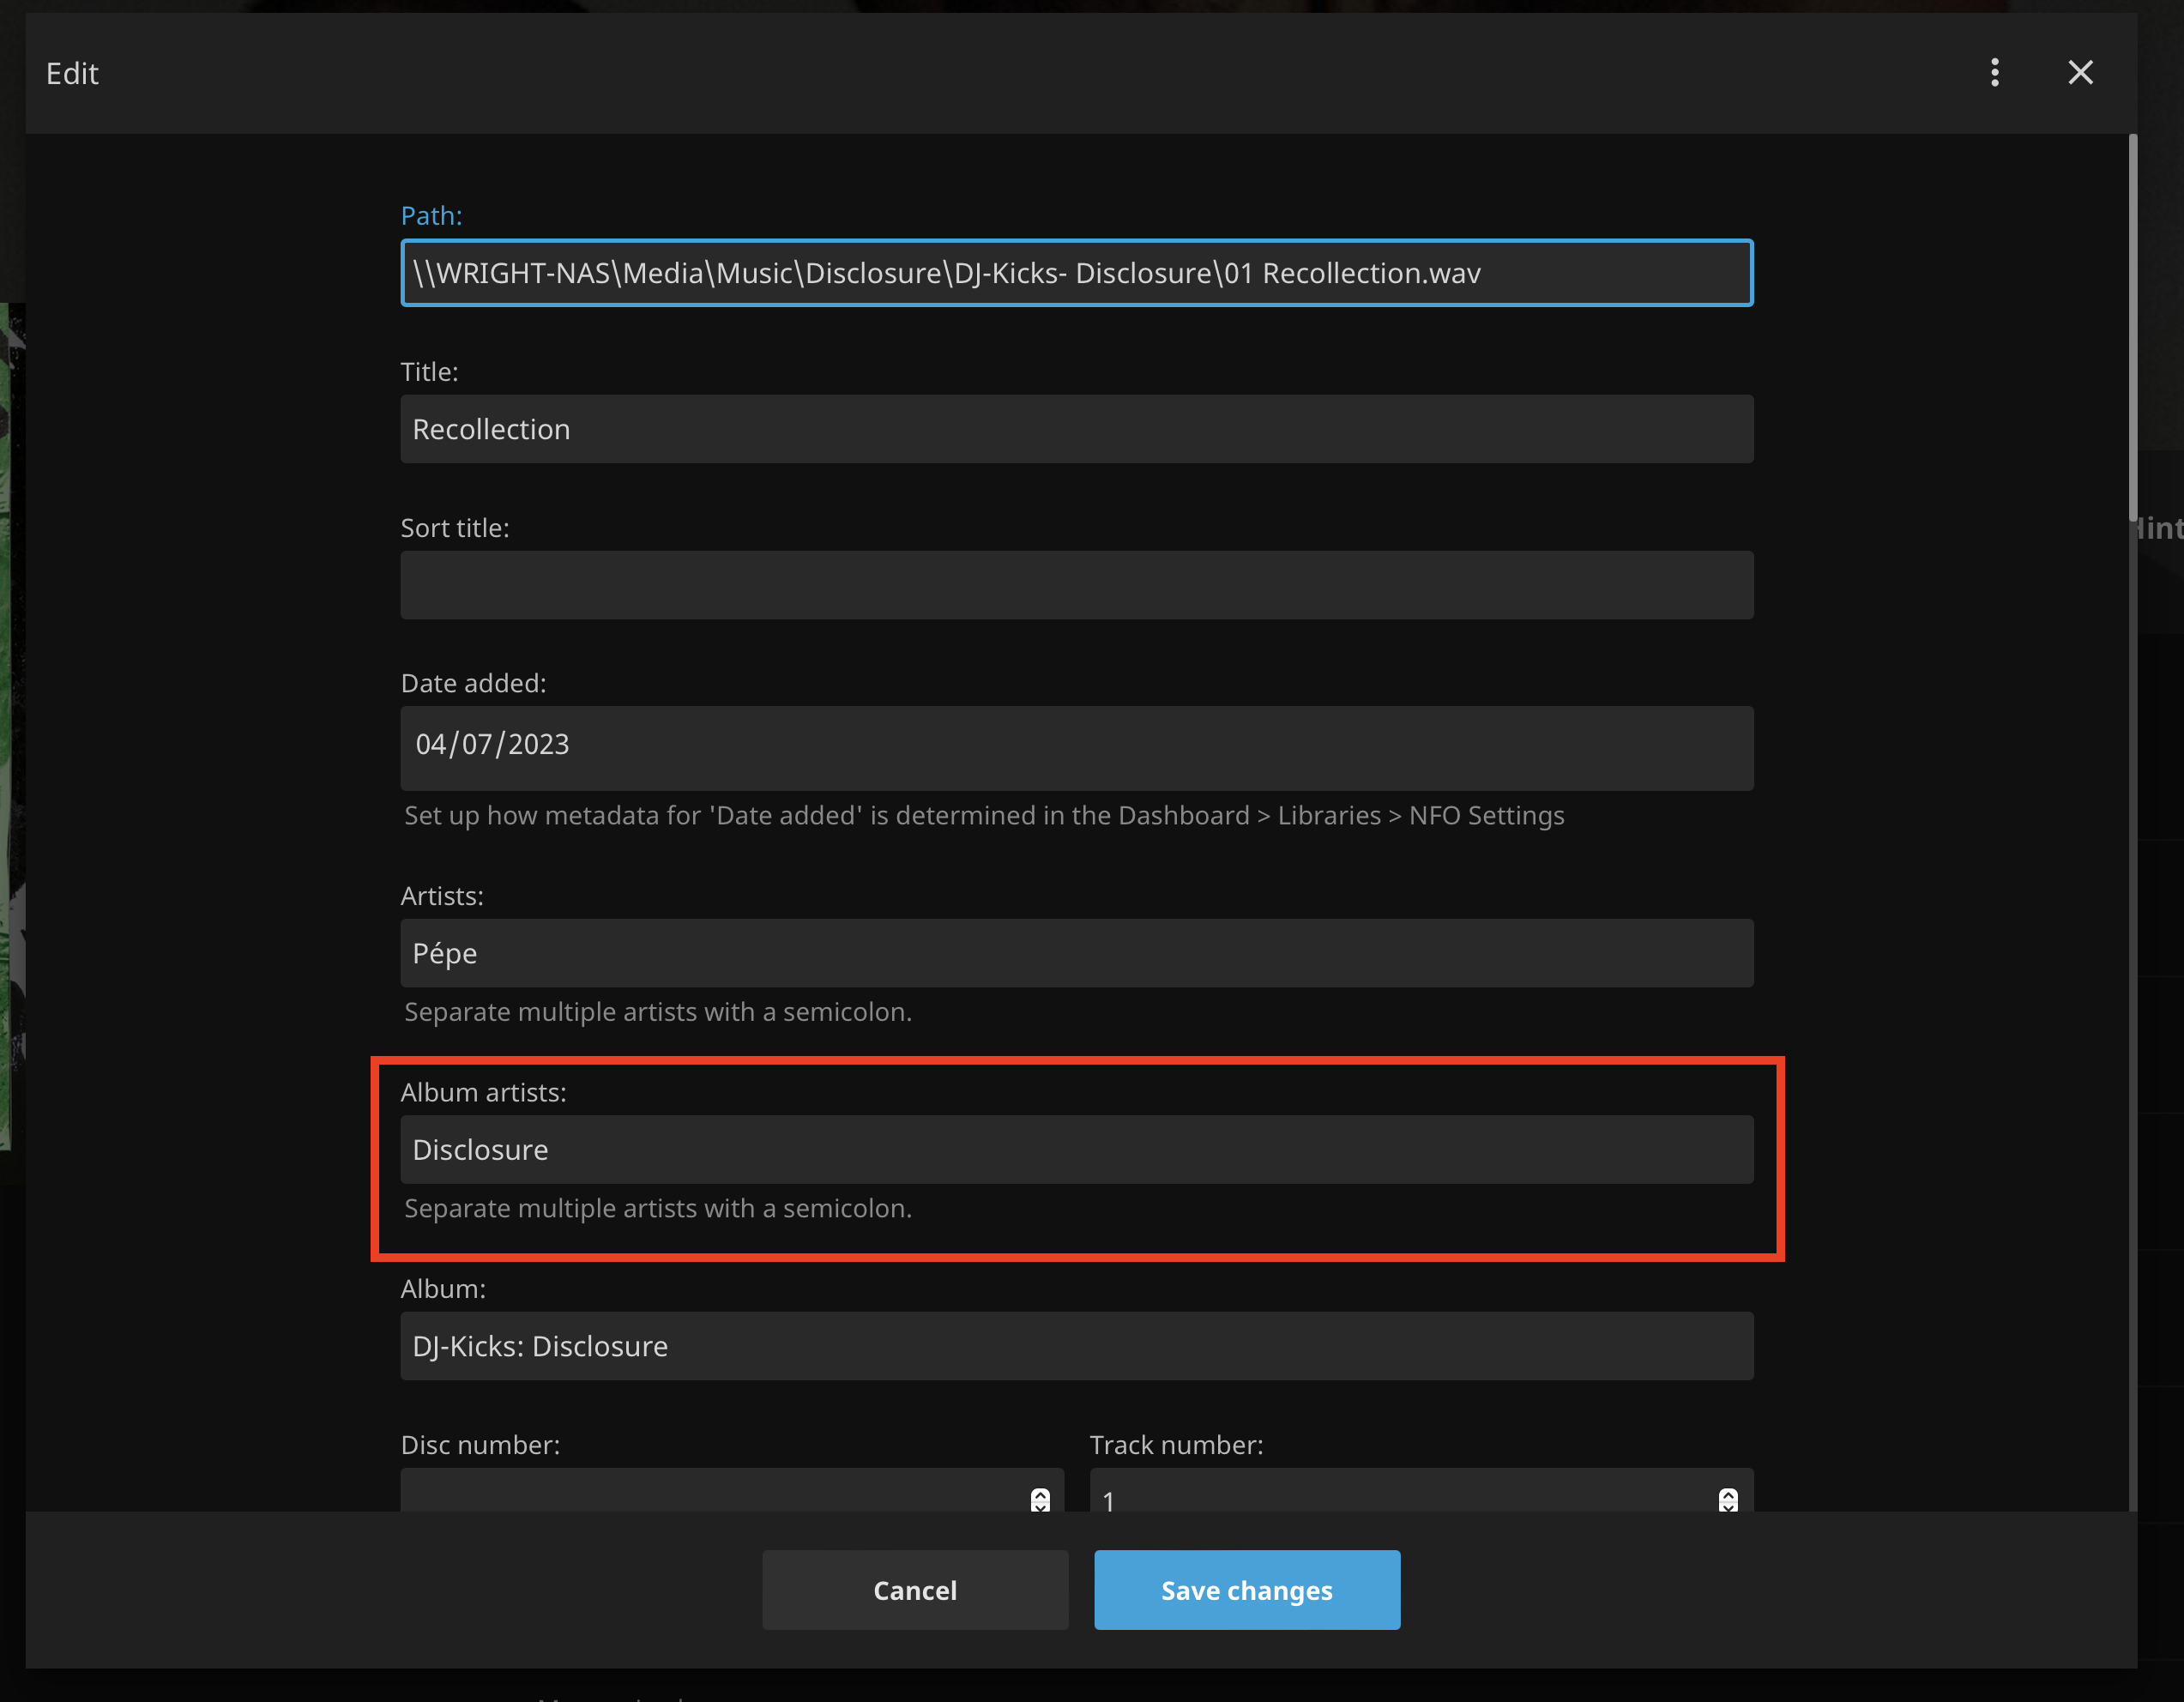Focus the empty Sort title field
The width and height of the screenshot is (2184, 1702).
click(x=1076, y=585)
